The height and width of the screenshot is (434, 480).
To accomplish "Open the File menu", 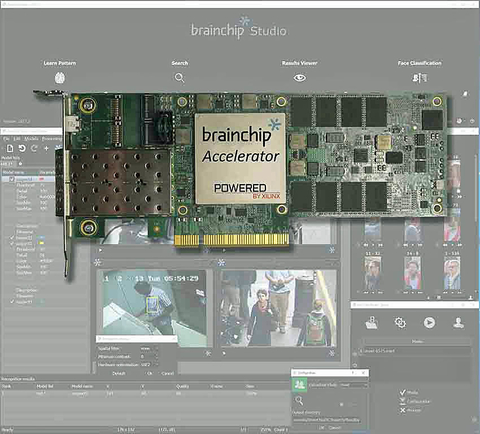I will click(6, 138).
